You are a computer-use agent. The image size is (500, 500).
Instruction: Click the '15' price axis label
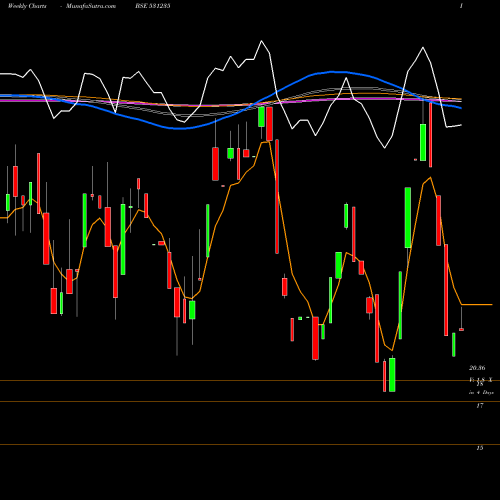(480, 448)
